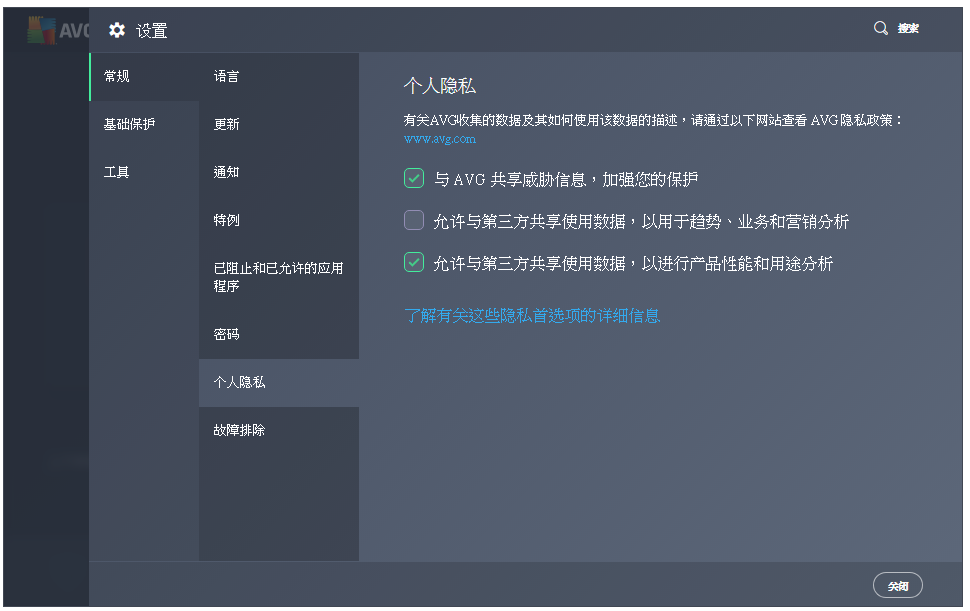Open the 语言 settings page
The height and width of the screenshot is (611, 970).
(x=226, y=75)
